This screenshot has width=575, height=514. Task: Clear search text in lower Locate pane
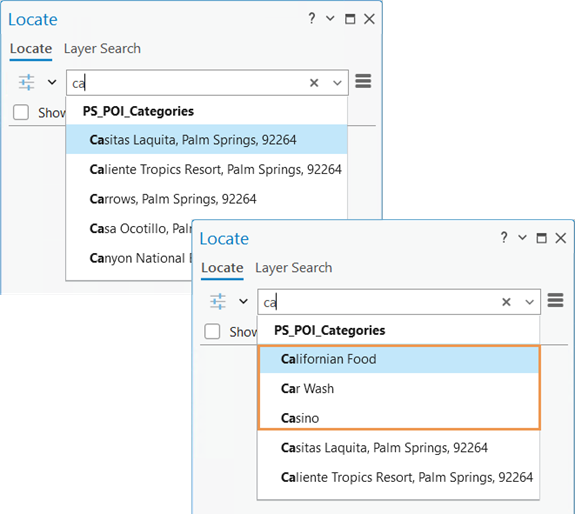click(x=506, y=302)
